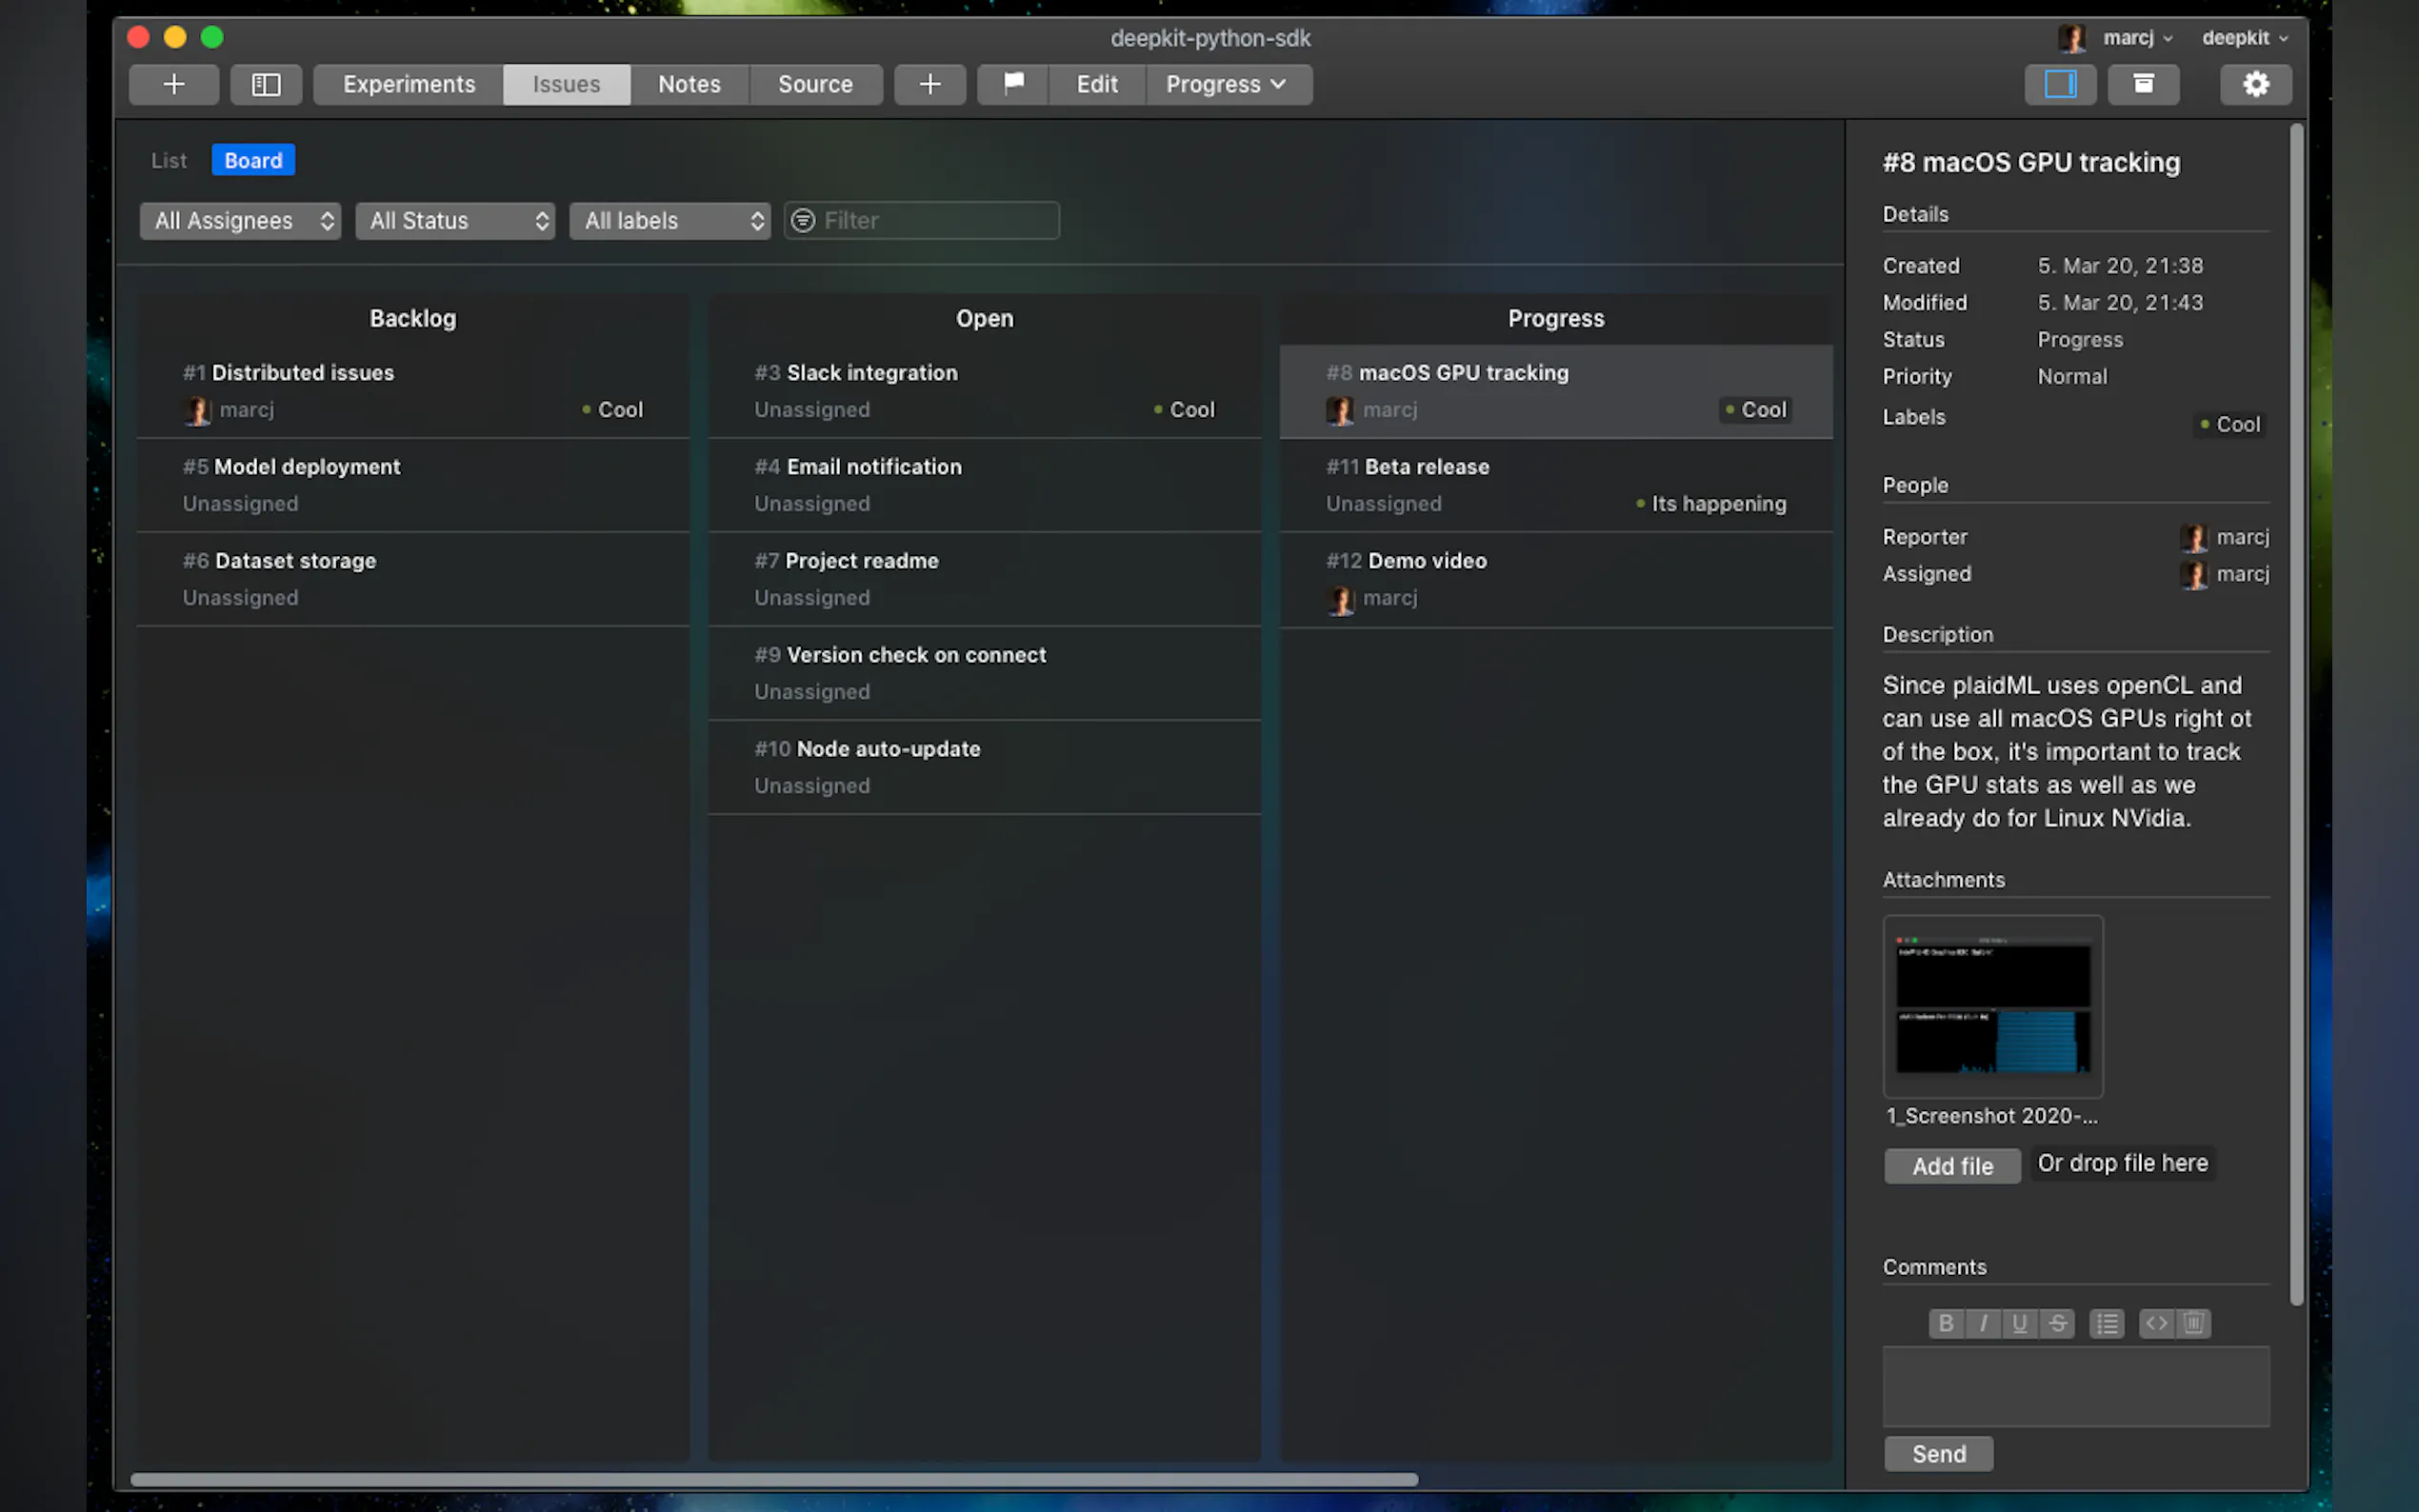Click the strikethrough formatting icon

point(2057,1323)
